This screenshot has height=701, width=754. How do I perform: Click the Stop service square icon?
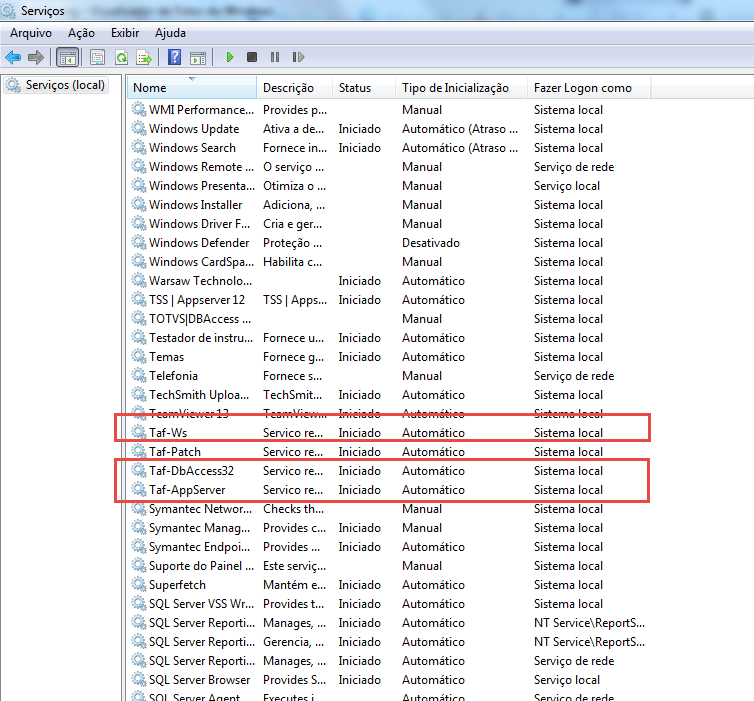[251, 58]
